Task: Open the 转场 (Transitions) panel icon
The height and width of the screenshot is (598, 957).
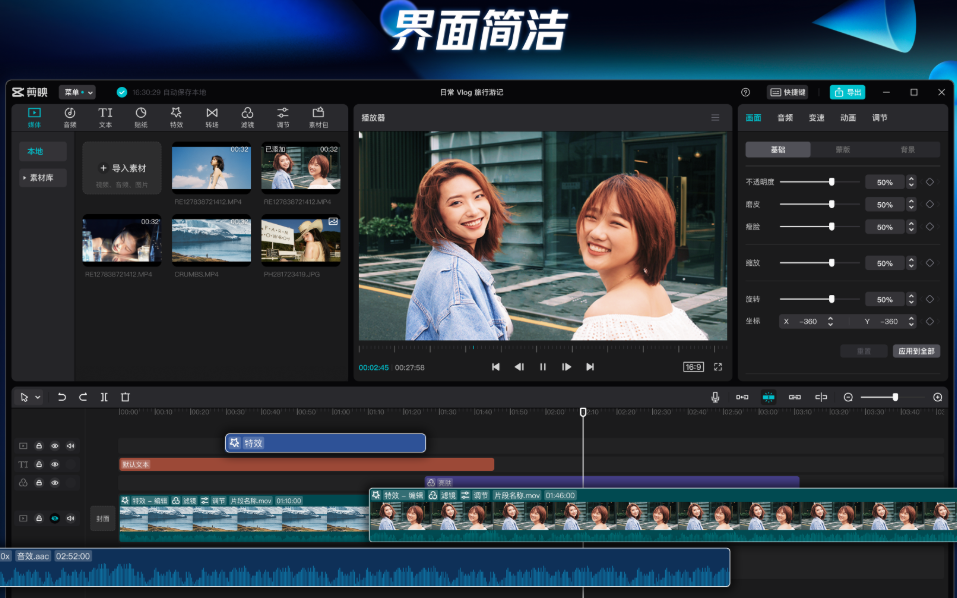Action: point(212,117)
